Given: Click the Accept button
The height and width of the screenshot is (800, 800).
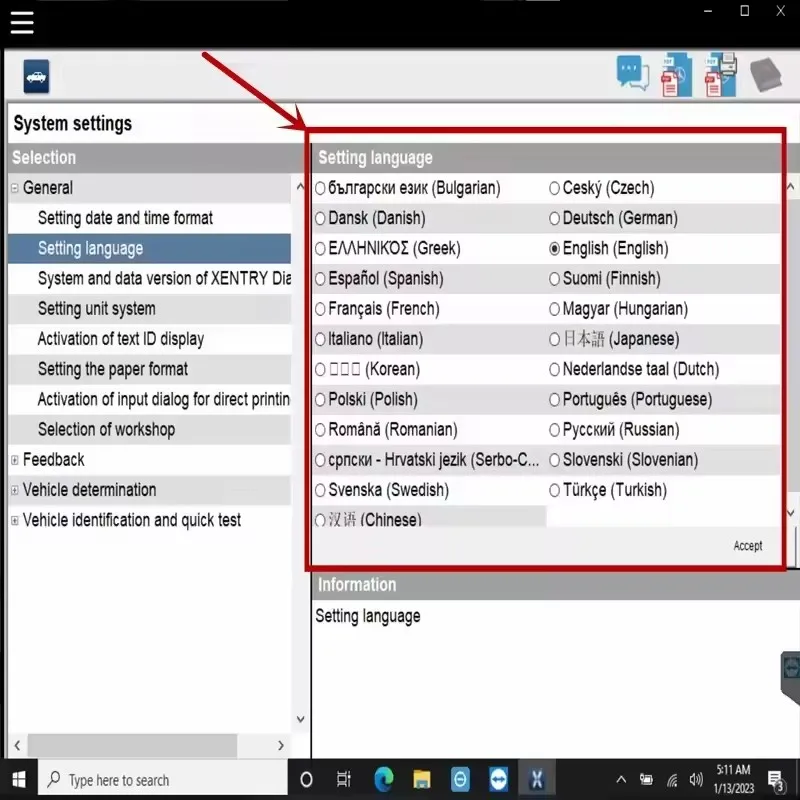Looking at the screenshot, I should pos(747,546).
